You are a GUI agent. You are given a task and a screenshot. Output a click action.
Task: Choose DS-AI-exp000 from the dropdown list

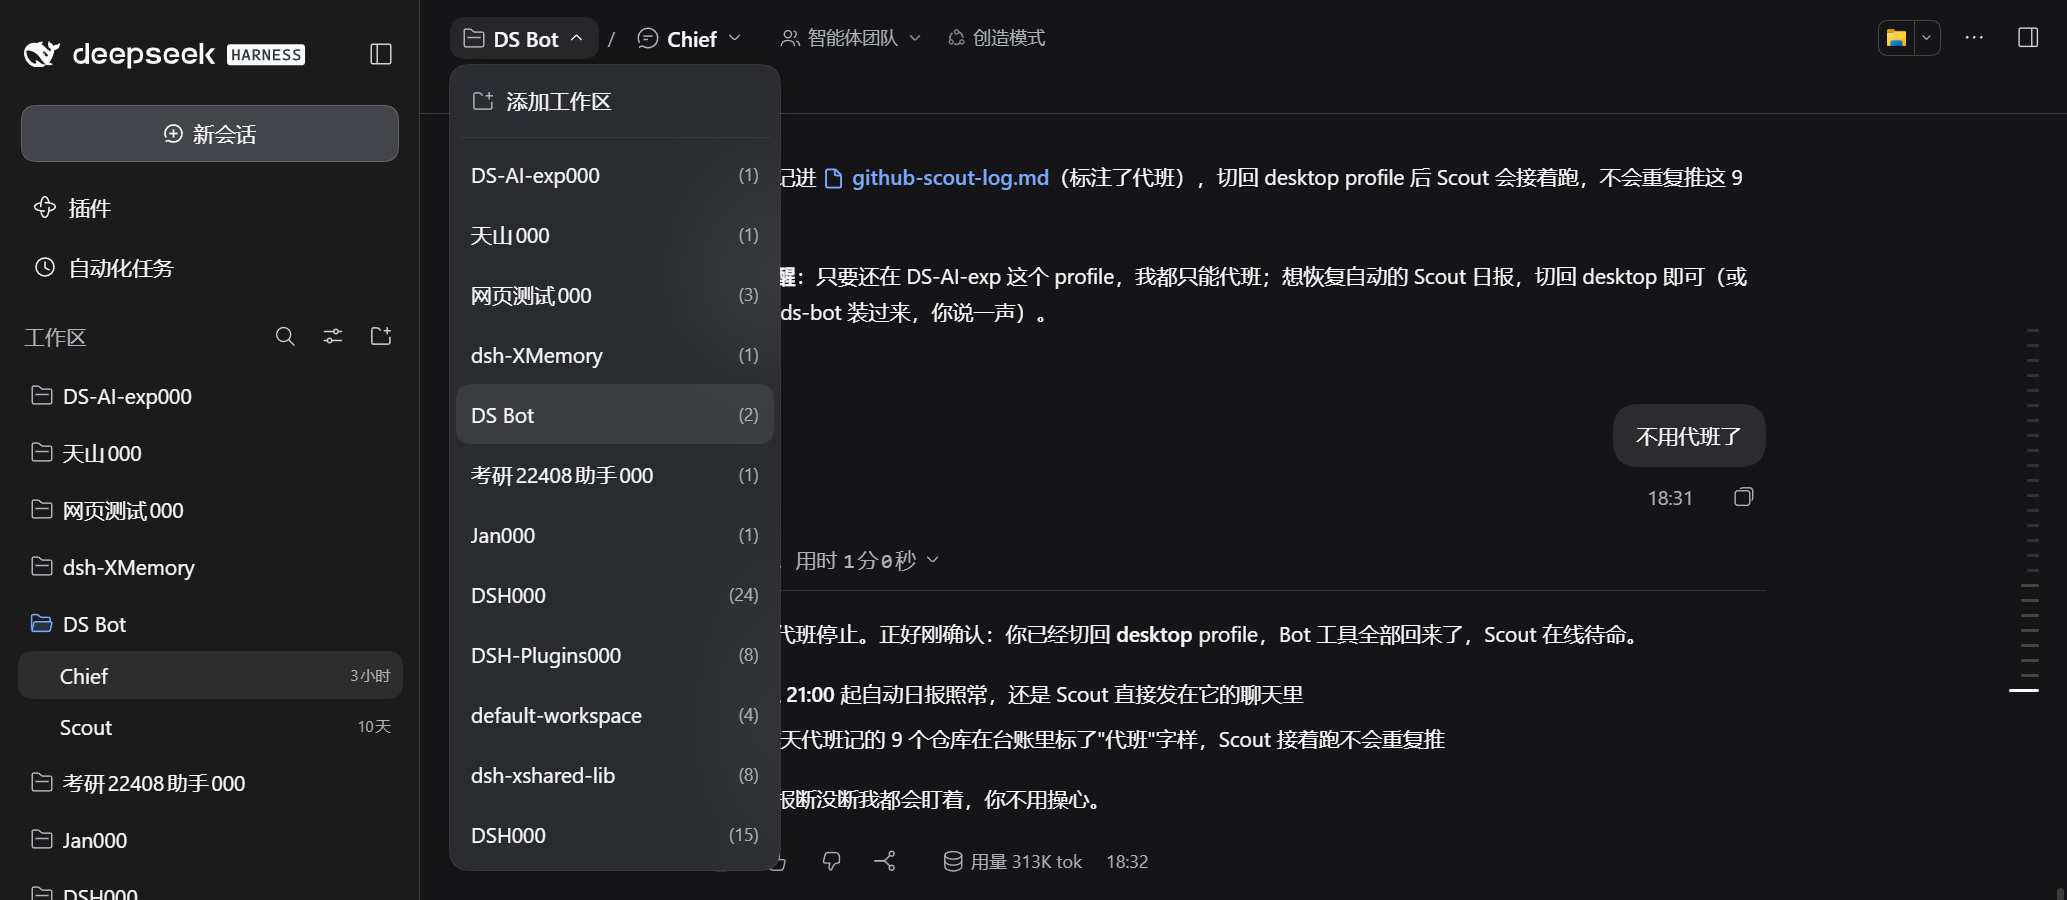tap(614, 175)
